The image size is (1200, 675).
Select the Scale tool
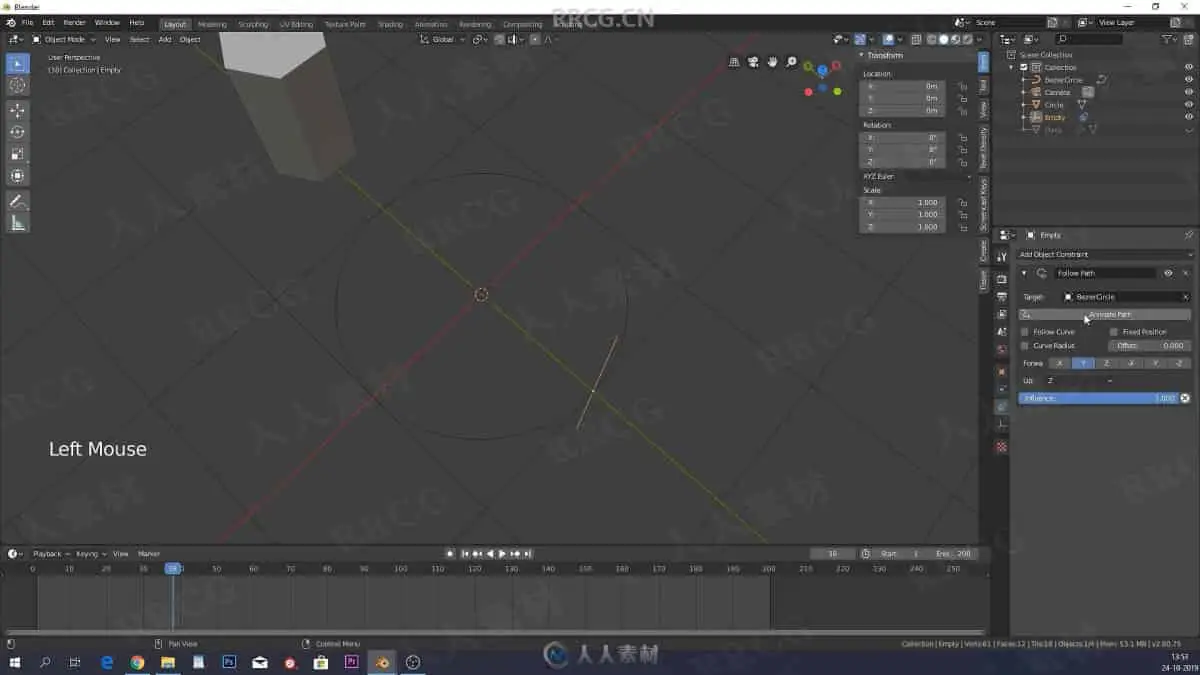point(18,154)
